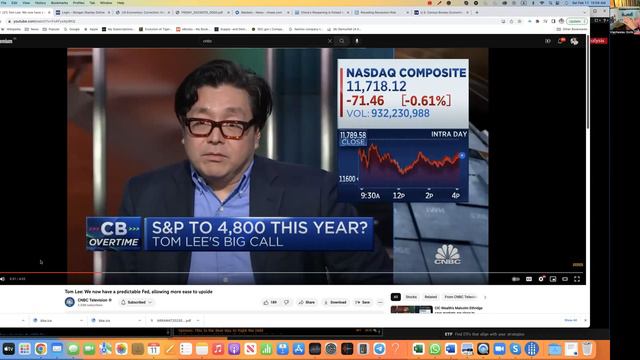Open the Bookmarks menu in menu bar
The height and width of the screenshot is (360, 640).
coord(59,3)
